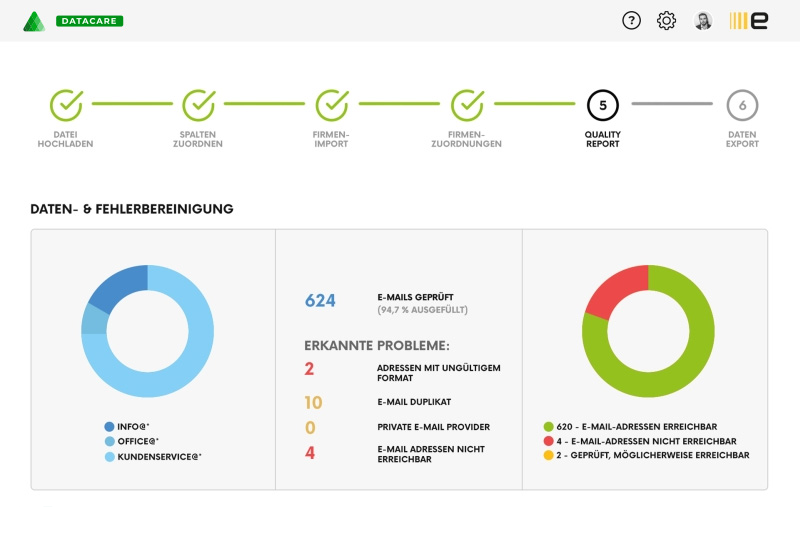Go to completed step Datei Hochladen checkmark
This screenshot has width=800, height=533.
66,105
